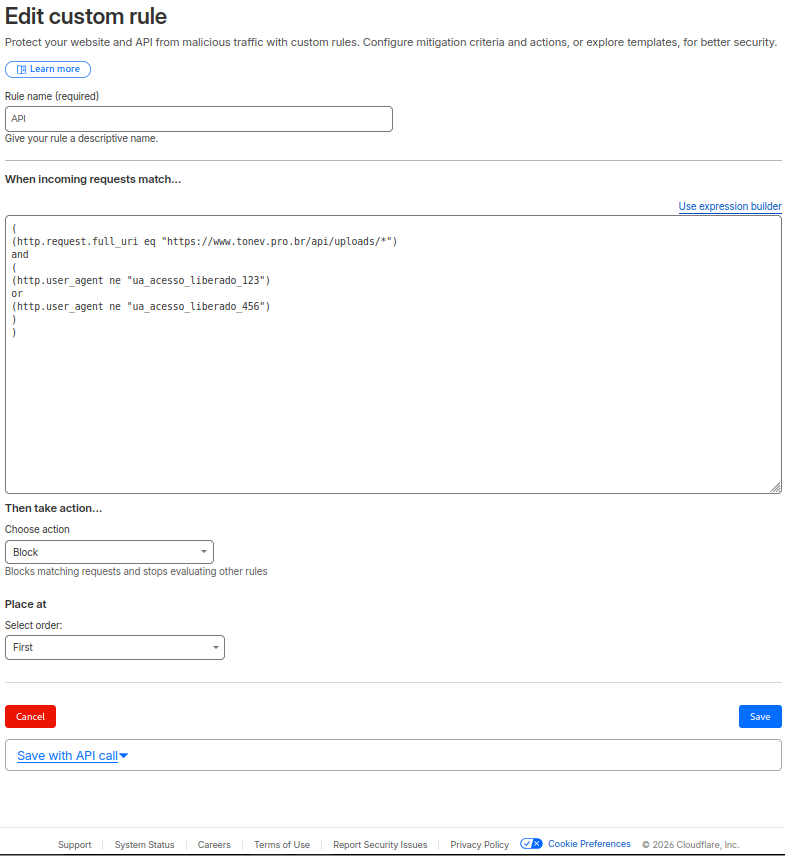This screenshot has width=785, height=856.
Task: Open Cookie Preferences text link
Action: tap(589, 844)
